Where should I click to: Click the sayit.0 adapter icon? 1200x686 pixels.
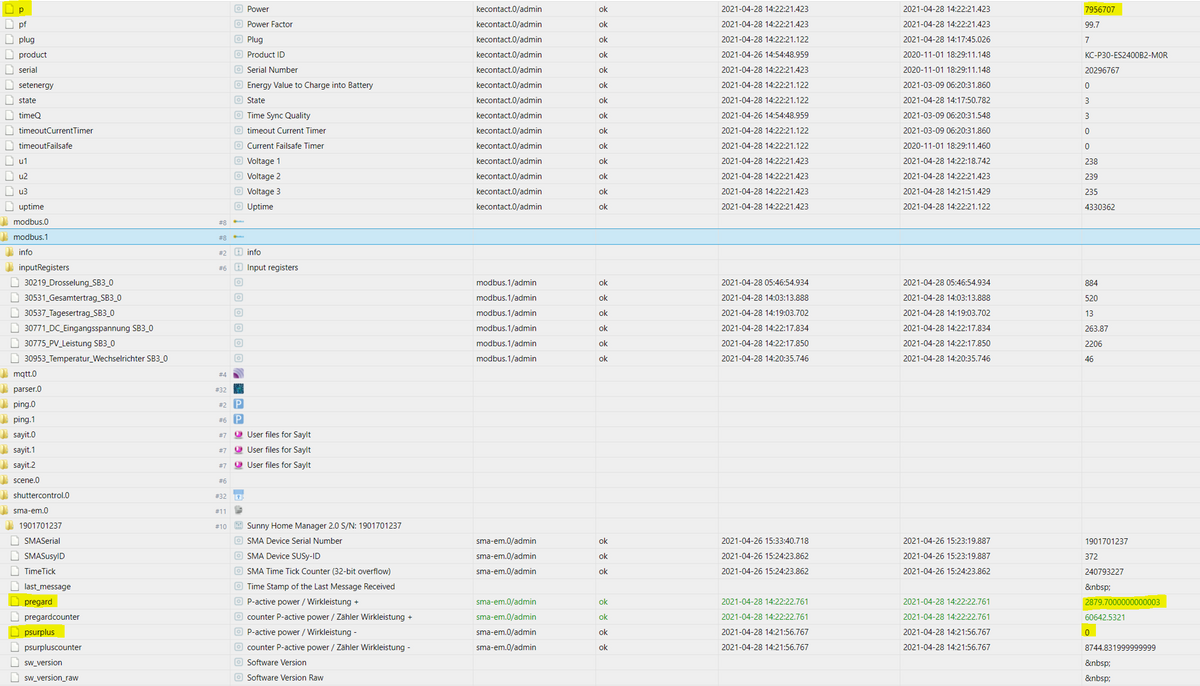pos(238,435)
